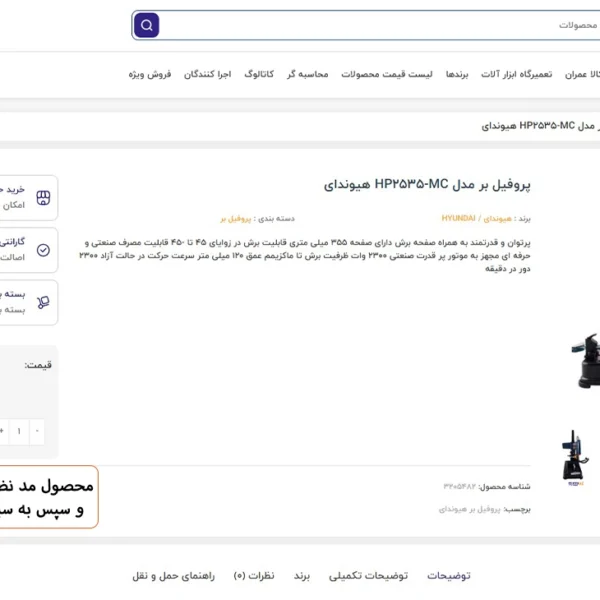Click the guarantee checkmark badge icon
Screen dimensions: 600x600
[43, 250]
